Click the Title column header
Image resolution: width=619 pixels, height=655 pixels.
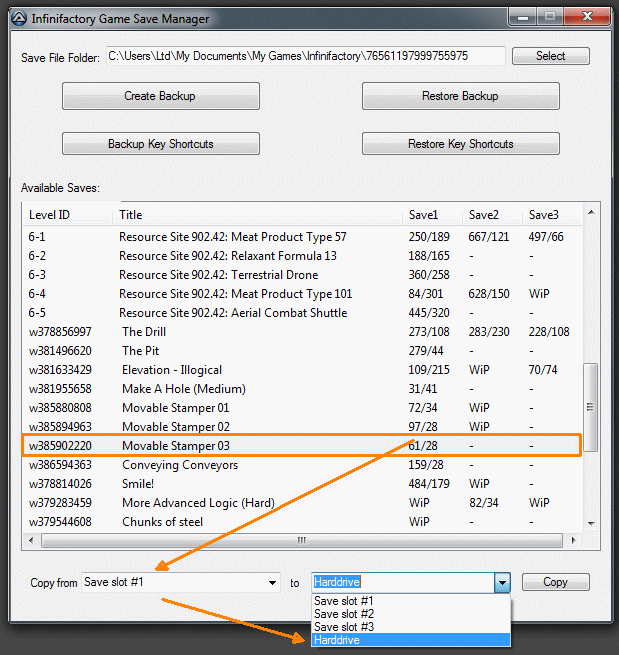(257, 215)
